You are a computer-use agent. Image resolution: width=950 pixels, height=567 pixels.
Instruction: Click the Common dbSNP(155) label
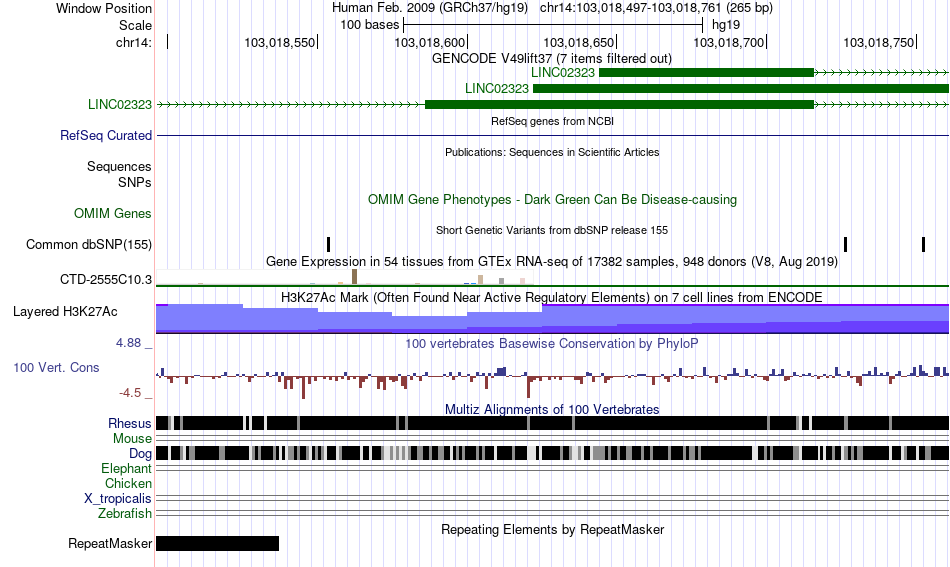[89, 244]
